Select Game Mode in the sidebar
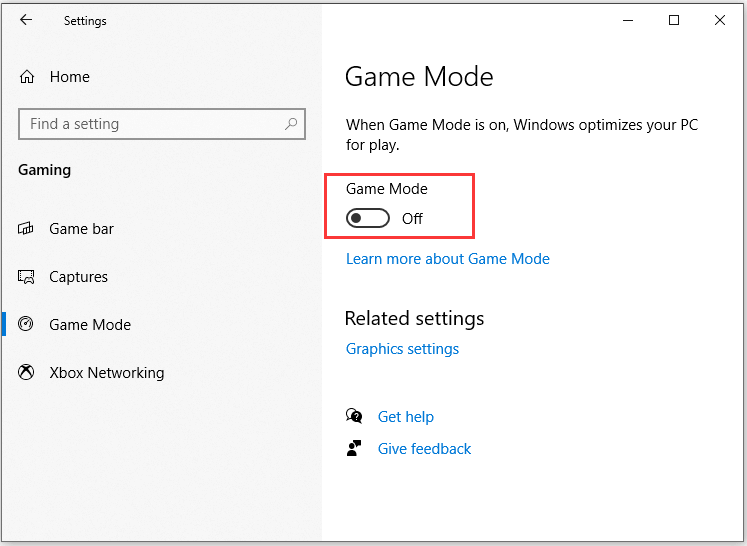 coord(90,324)
